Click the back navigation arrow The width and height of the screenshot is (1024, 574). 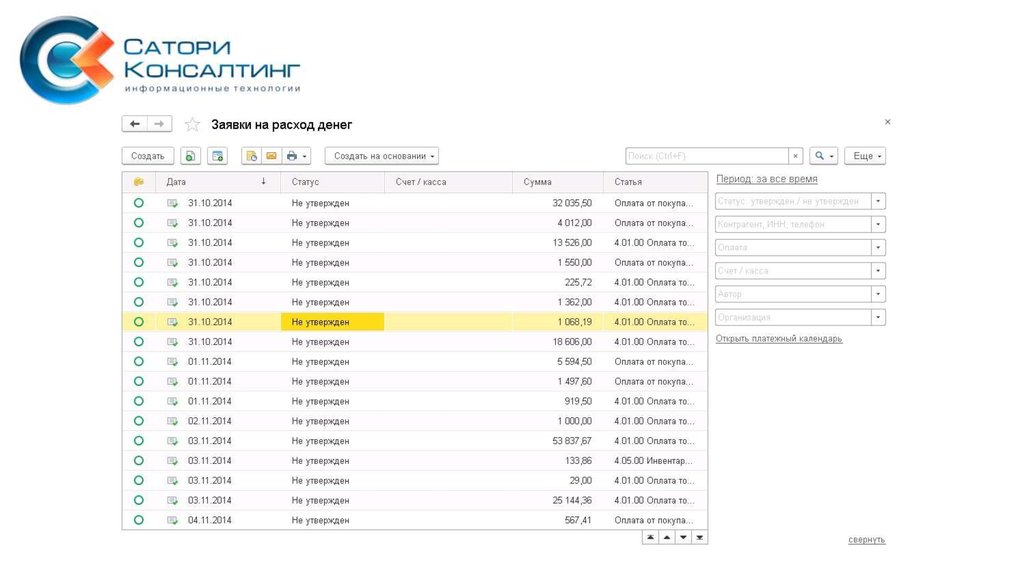135,124
